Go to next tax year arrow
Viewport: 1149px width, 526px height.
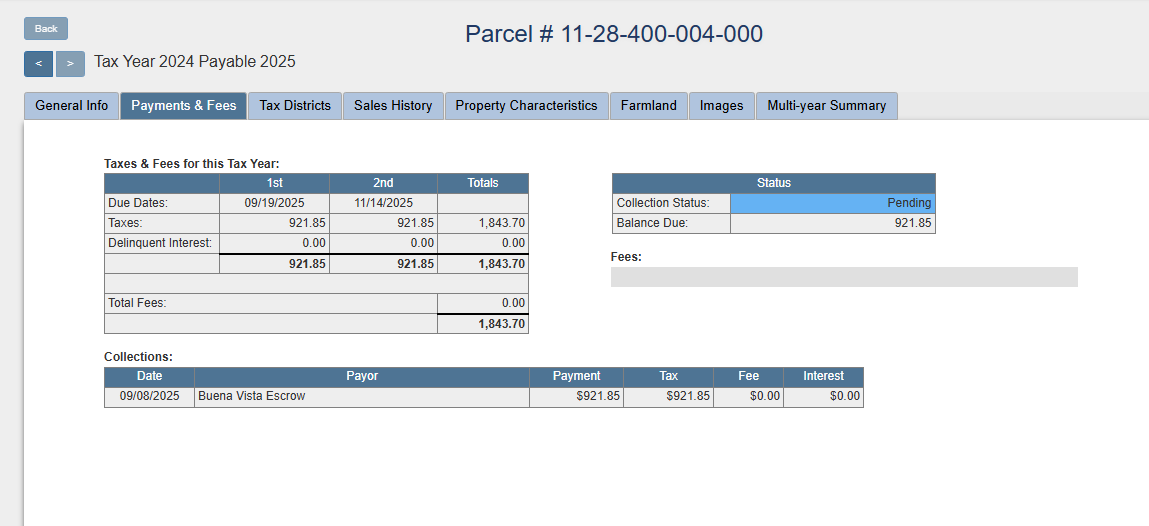pyautogui.click(x=70, y=63)
